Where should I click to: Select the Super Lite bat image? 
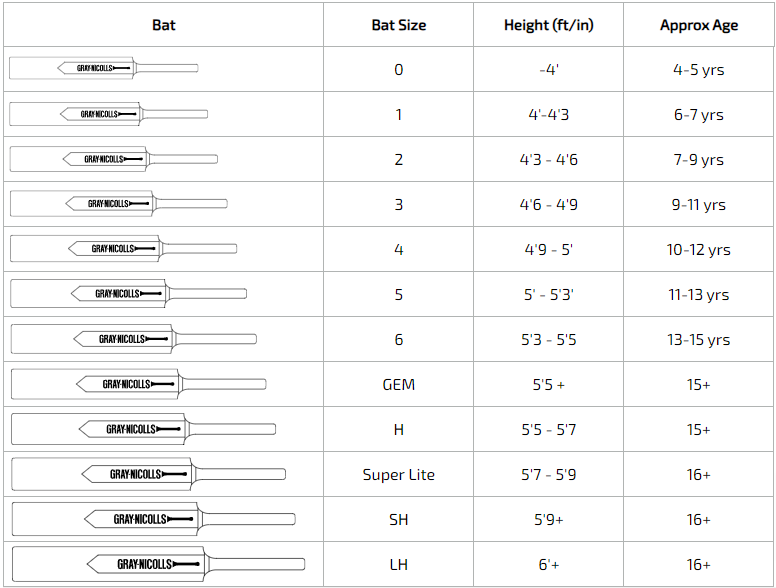[x=148, y=474]
